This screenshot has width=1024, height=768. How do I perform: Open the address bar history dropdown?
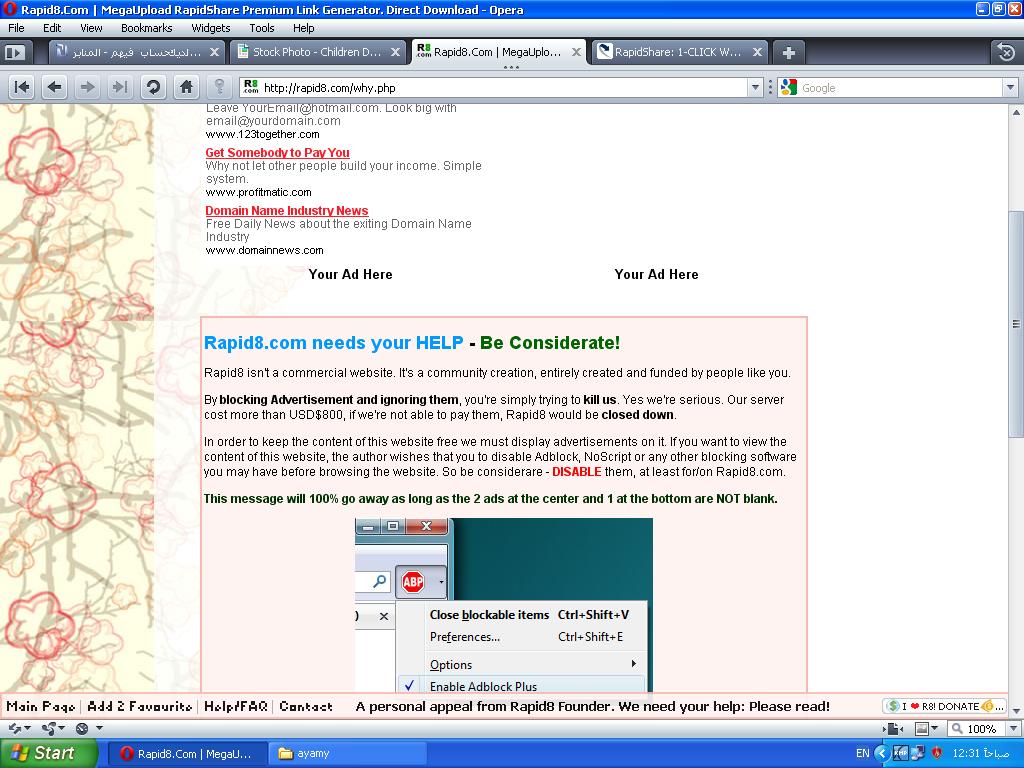tap(756, 88)
